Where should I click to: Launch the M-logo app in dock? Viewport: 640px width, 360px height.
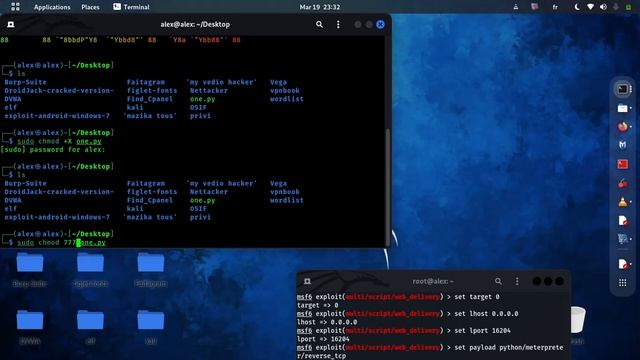coord(622,145)
